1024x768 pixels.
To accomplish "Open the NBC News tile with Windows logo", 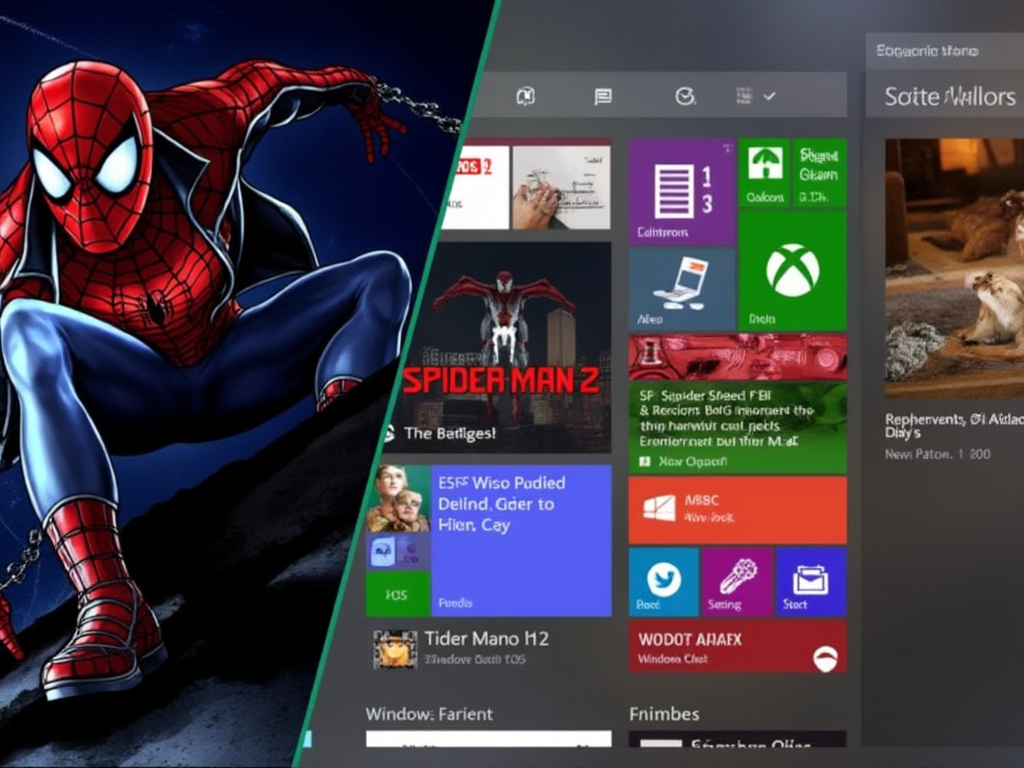I will tap(738, 508).
